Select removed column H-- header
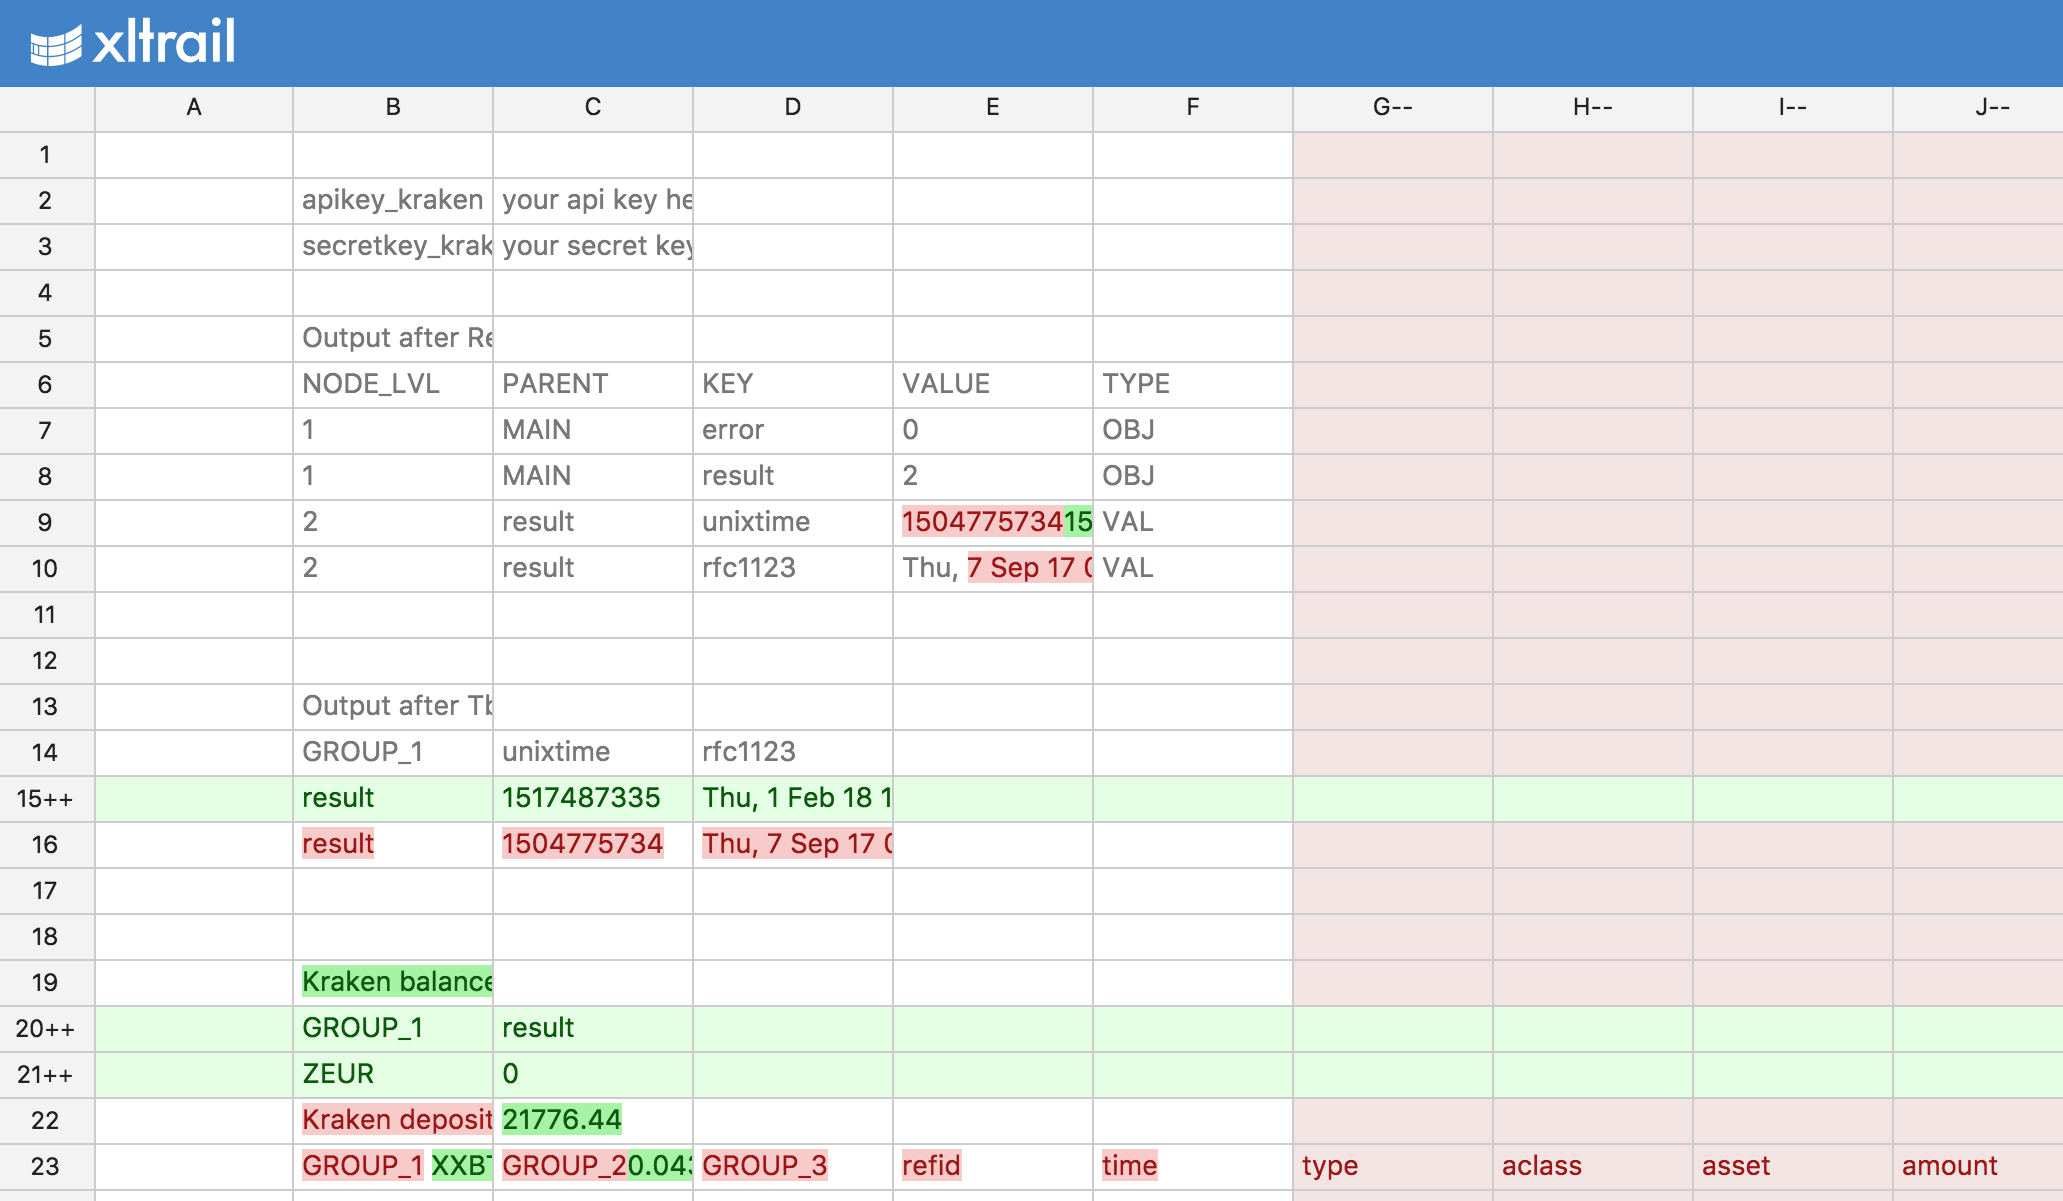2063x1201 pixels. pyautogui.click(x=1593, y=108)
